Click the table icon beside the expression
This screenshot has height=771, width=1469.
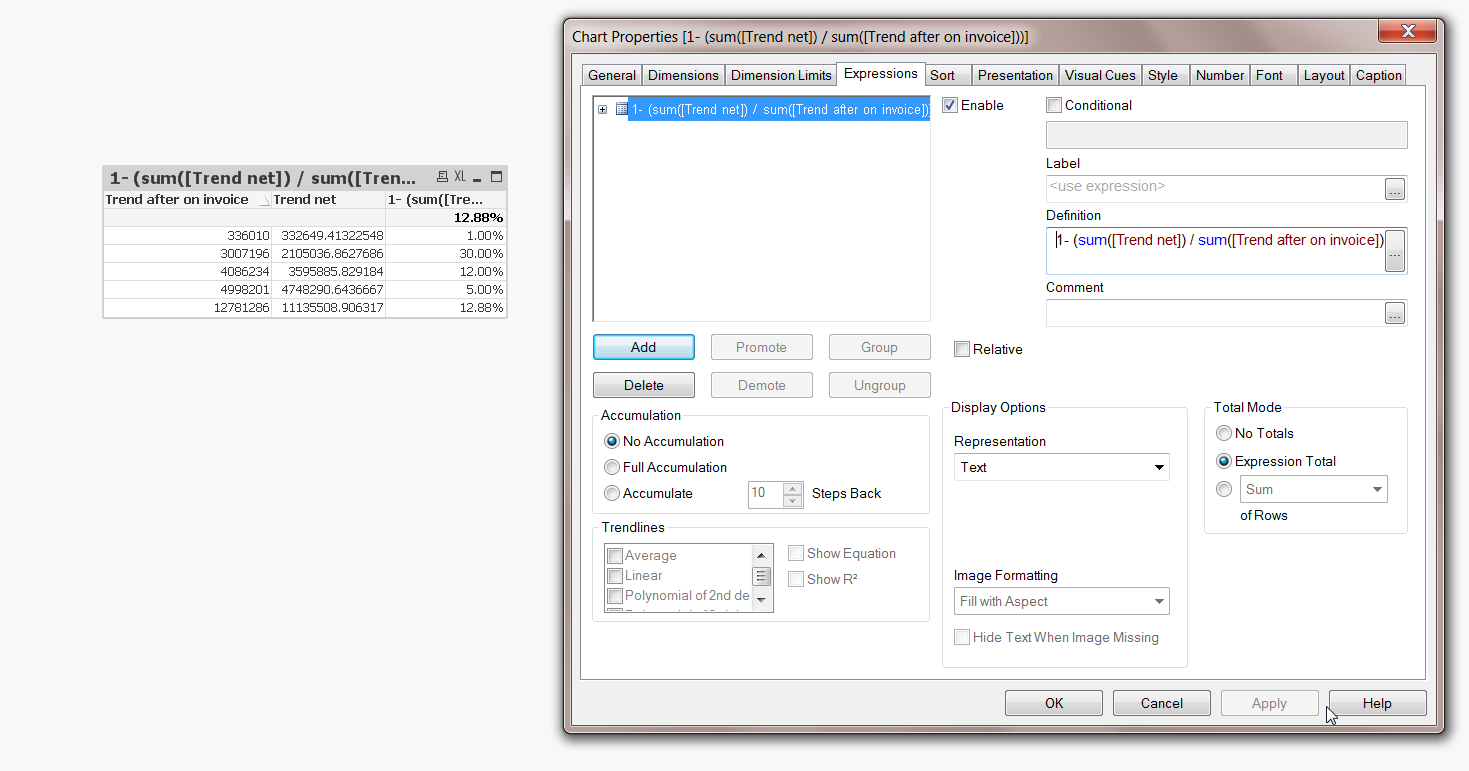[621, 109]
